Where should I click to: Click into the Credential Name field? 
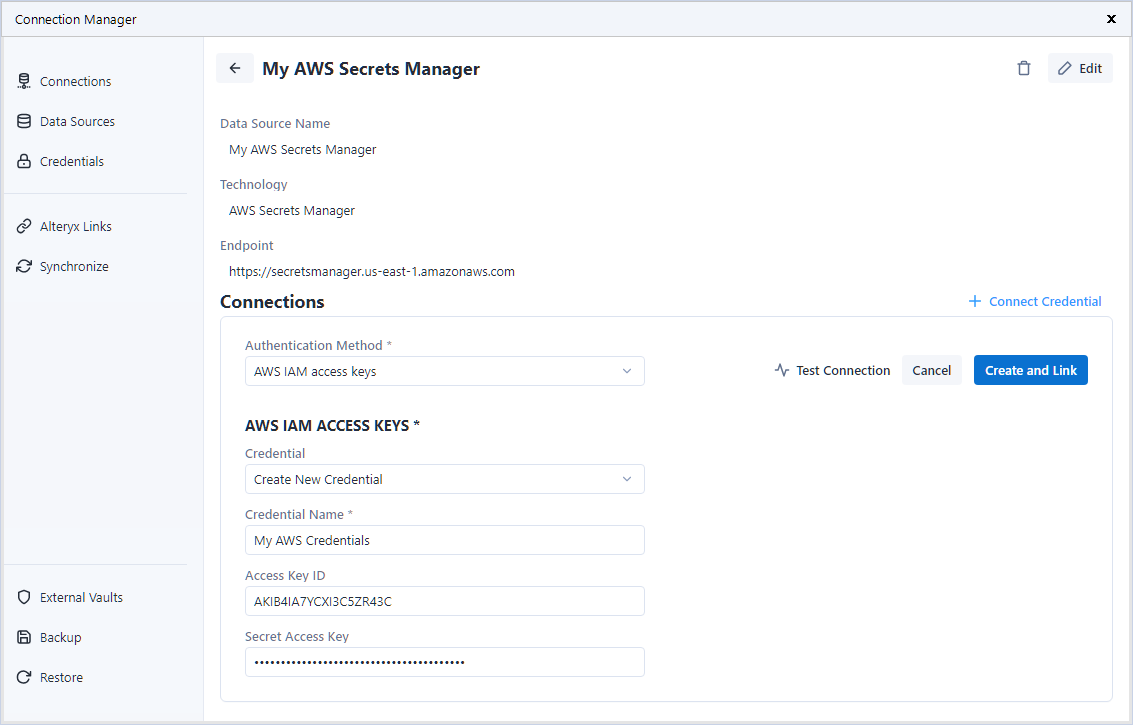coord(444,540)
